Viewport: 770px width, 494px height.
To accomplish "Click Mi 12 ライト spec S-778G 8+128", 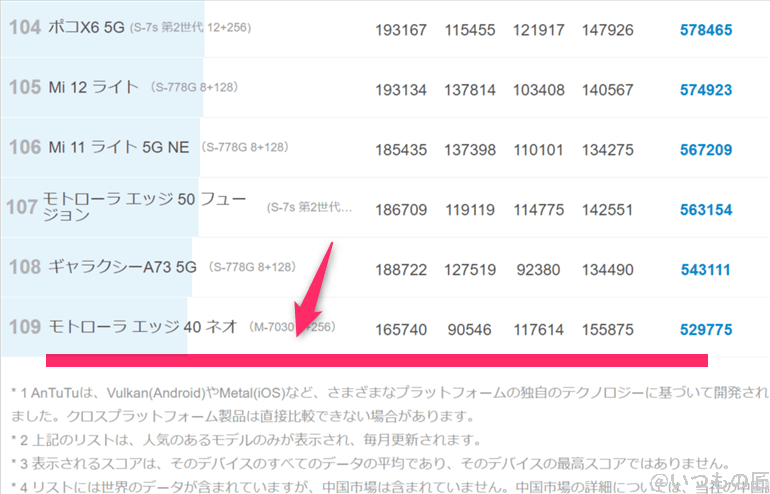I will tap(194, 87).
